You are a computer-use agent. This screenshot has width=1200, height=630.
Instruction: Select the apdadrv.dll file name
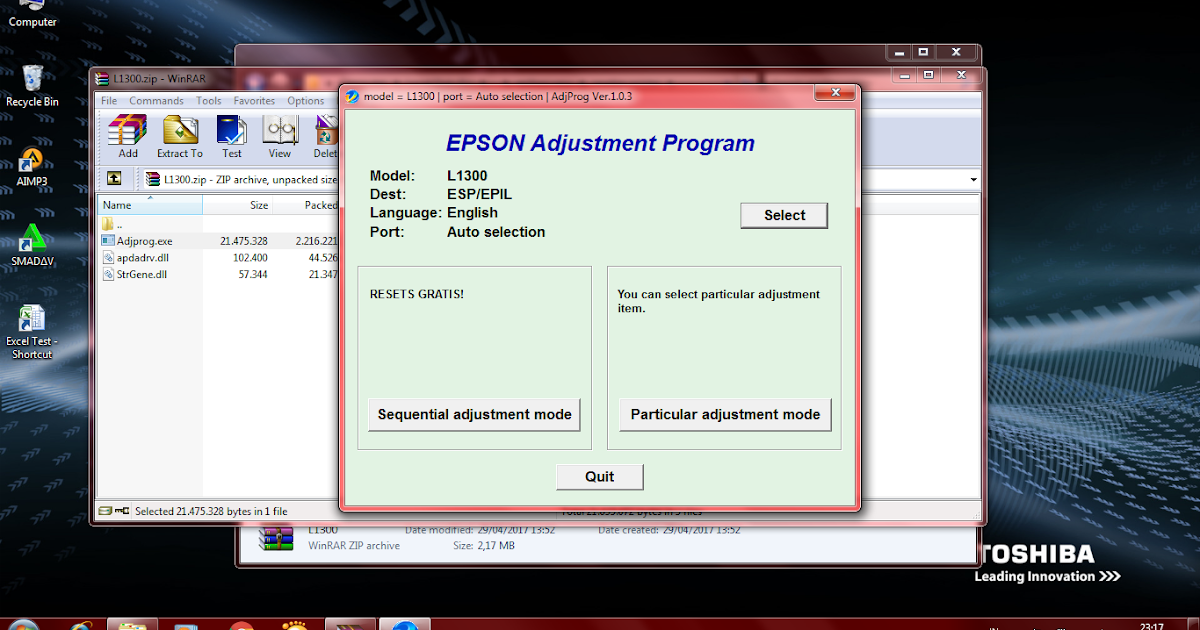tap(142, 257)
